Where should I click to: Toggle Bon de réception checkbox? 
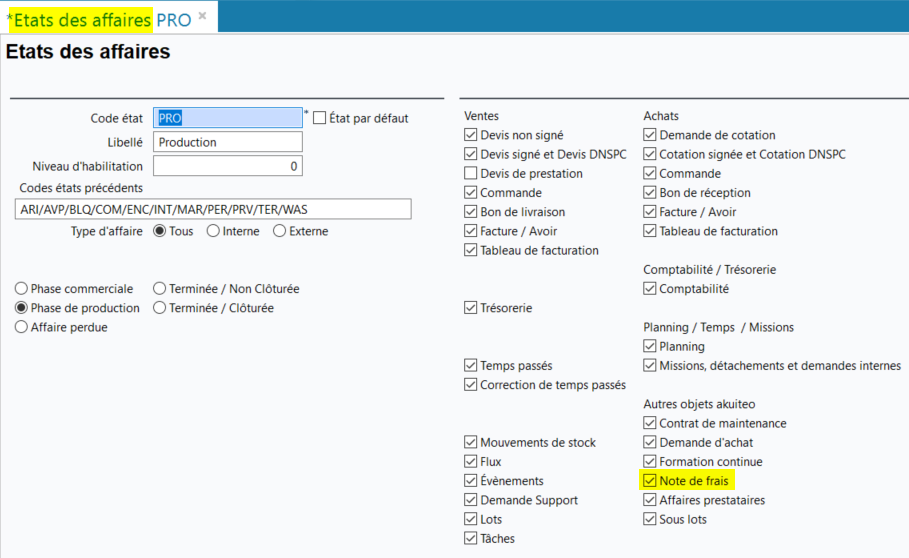(x=650, y=192)
